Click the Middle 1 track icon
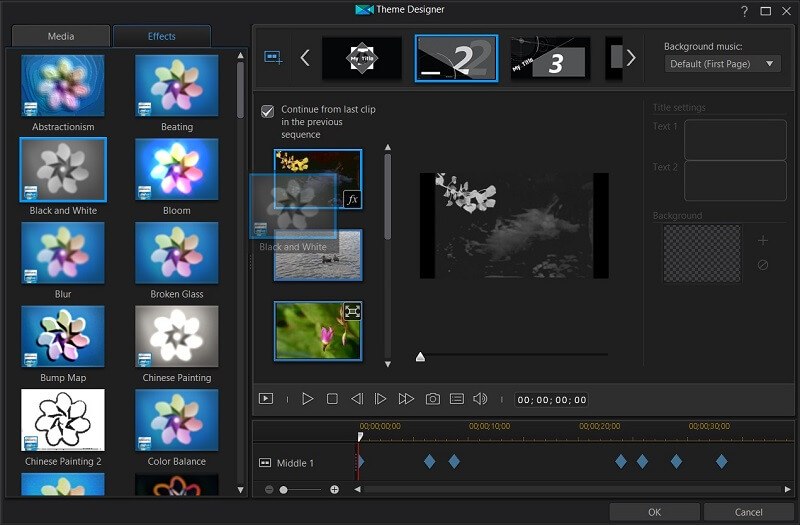 click(x=265, y=463)
